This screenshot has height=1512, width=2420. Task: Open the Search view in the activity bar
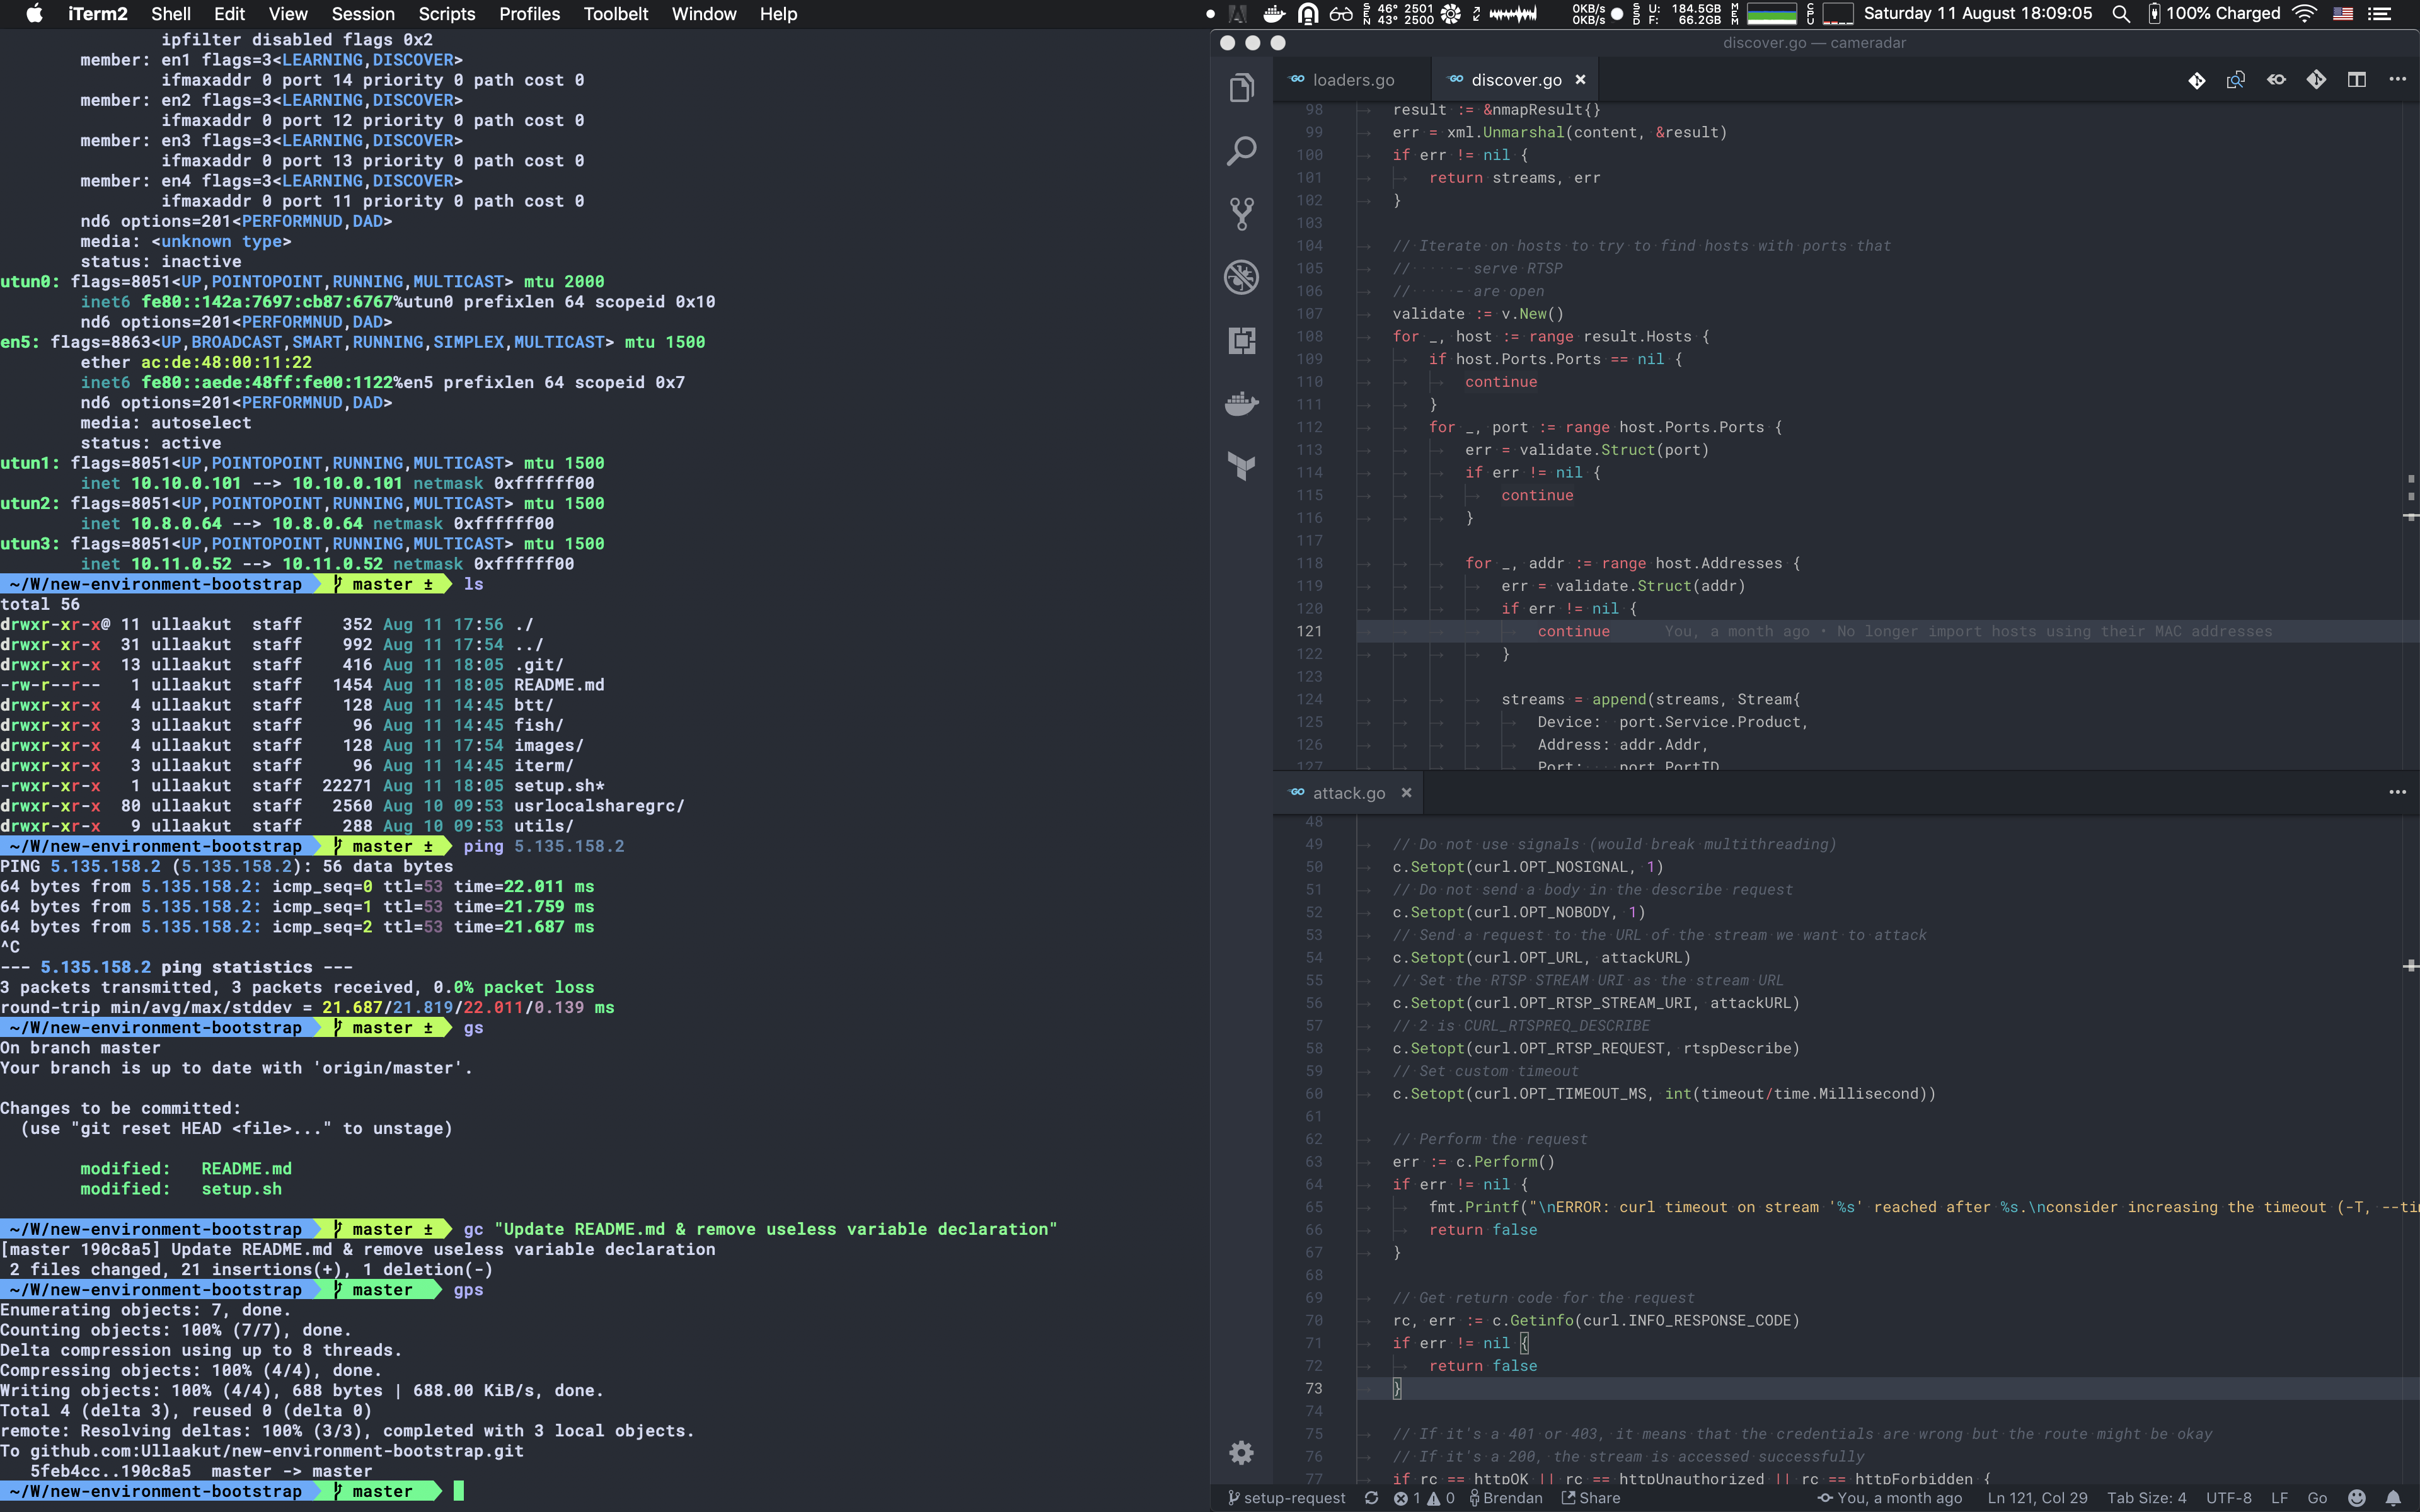pyautogui.click(x=1241, y=151)
